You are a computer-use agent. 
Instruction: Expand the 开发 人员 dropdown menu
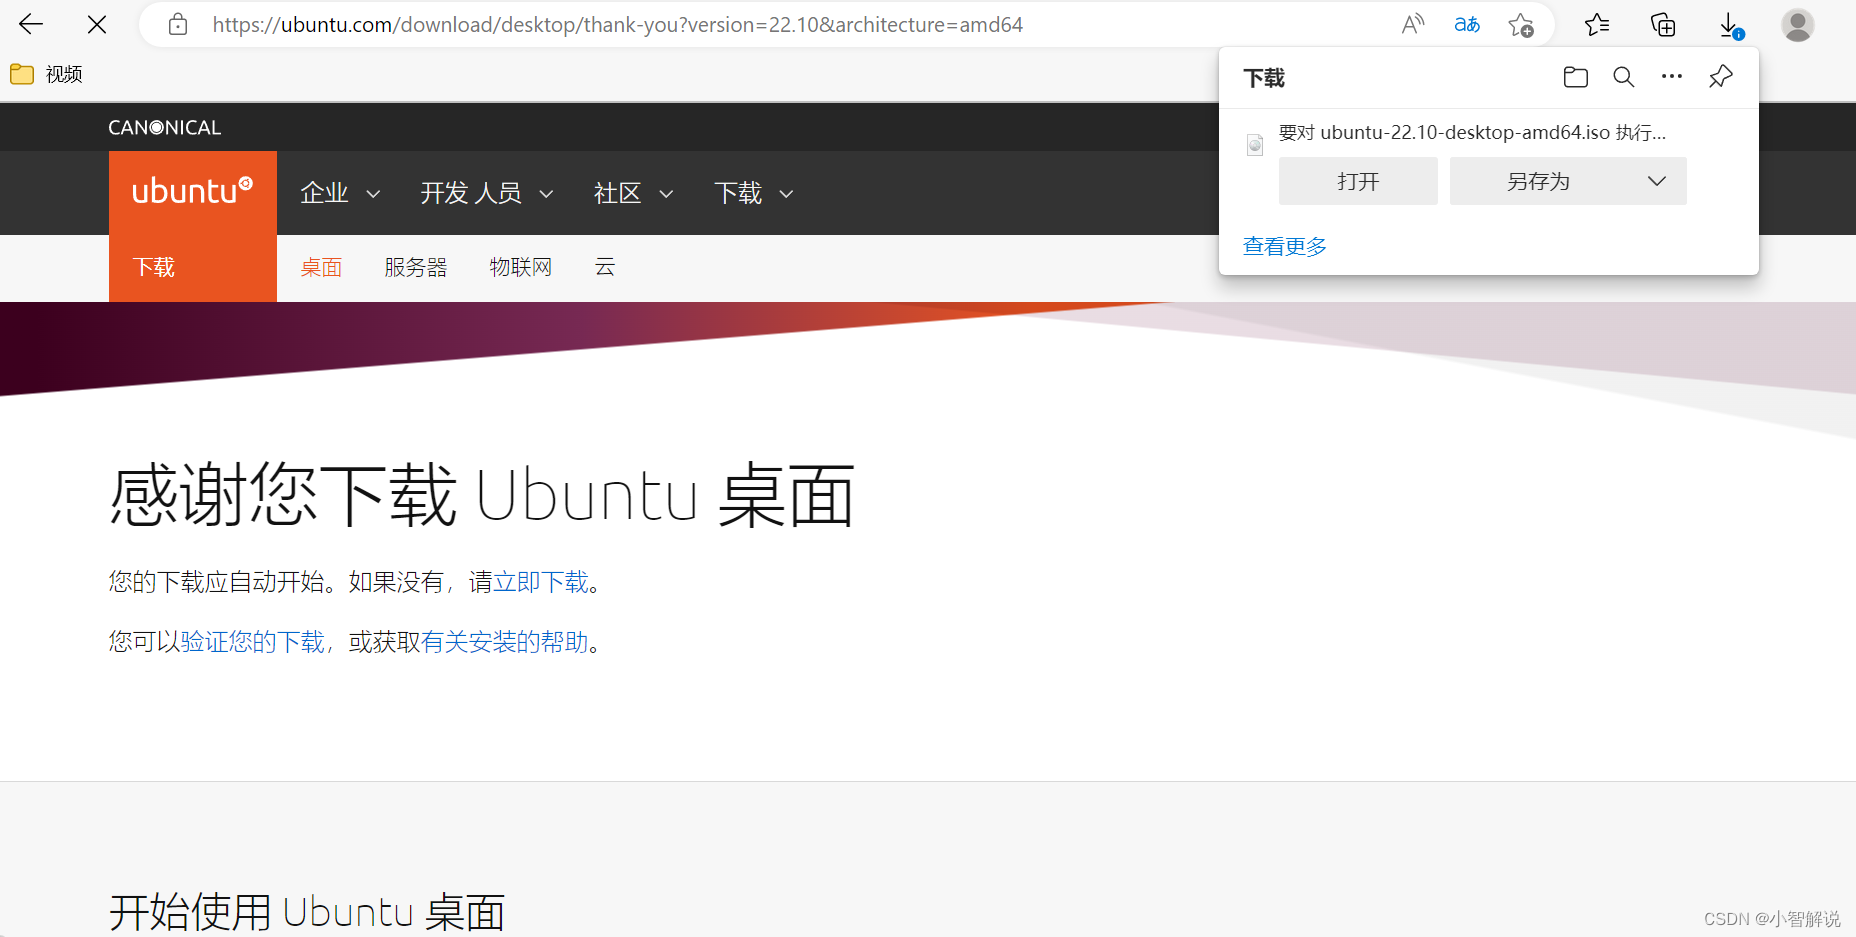tap(486, 193)
